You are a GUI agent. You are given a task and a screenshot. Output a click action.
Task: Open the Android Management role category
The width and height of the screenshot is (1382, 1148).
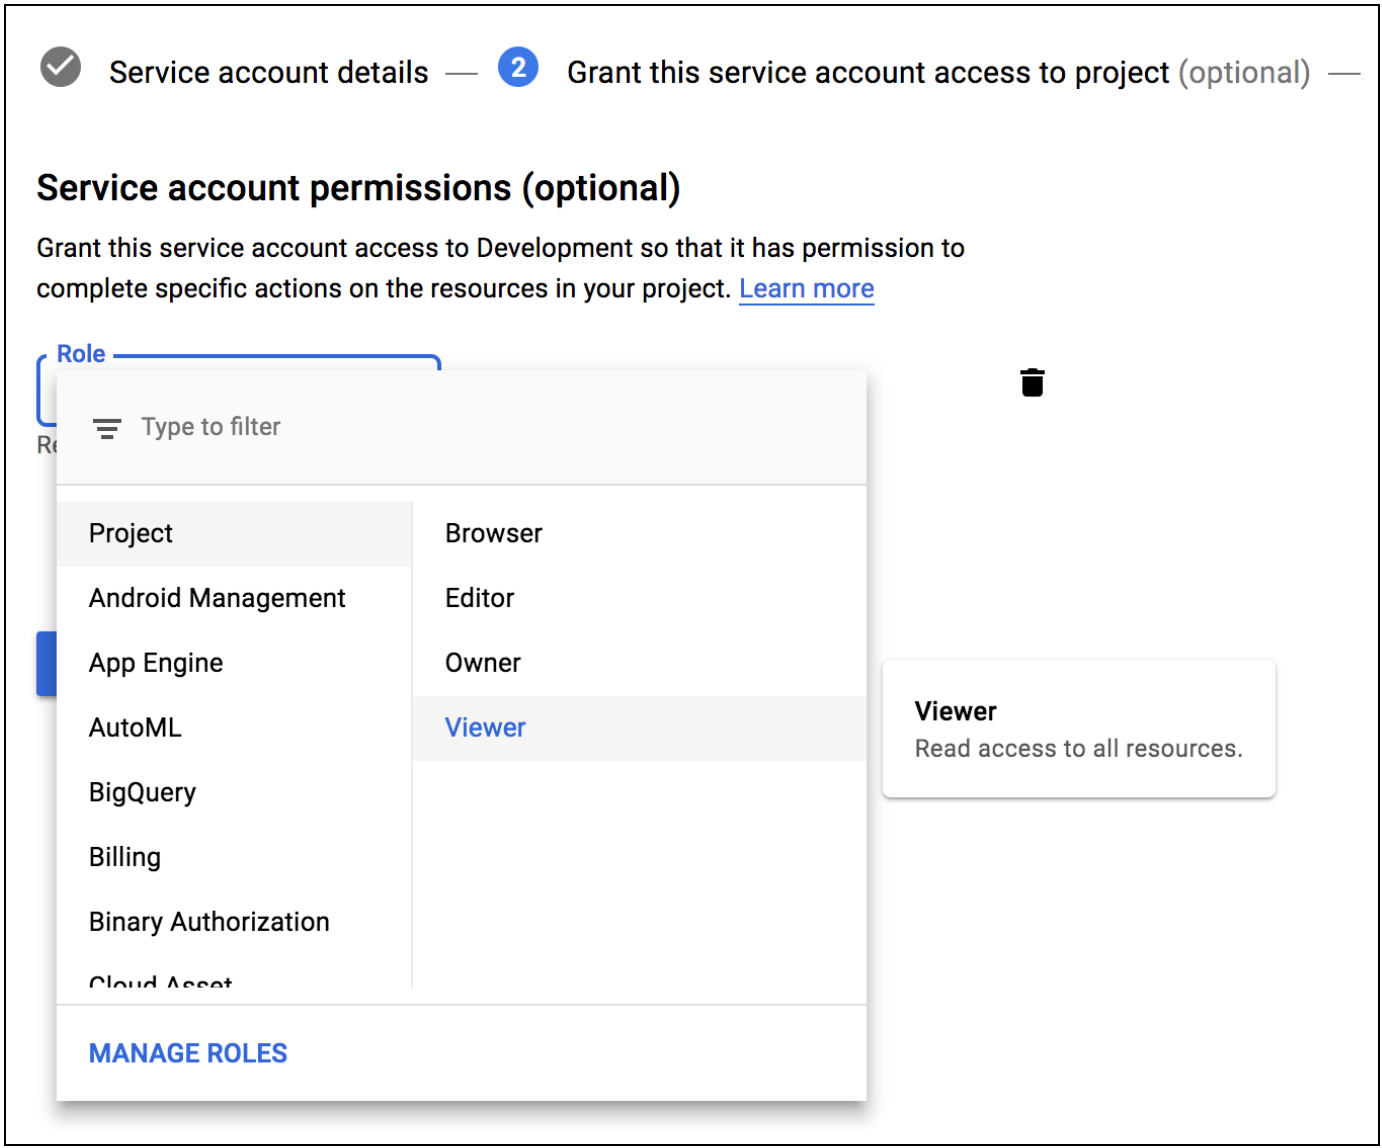217,597
